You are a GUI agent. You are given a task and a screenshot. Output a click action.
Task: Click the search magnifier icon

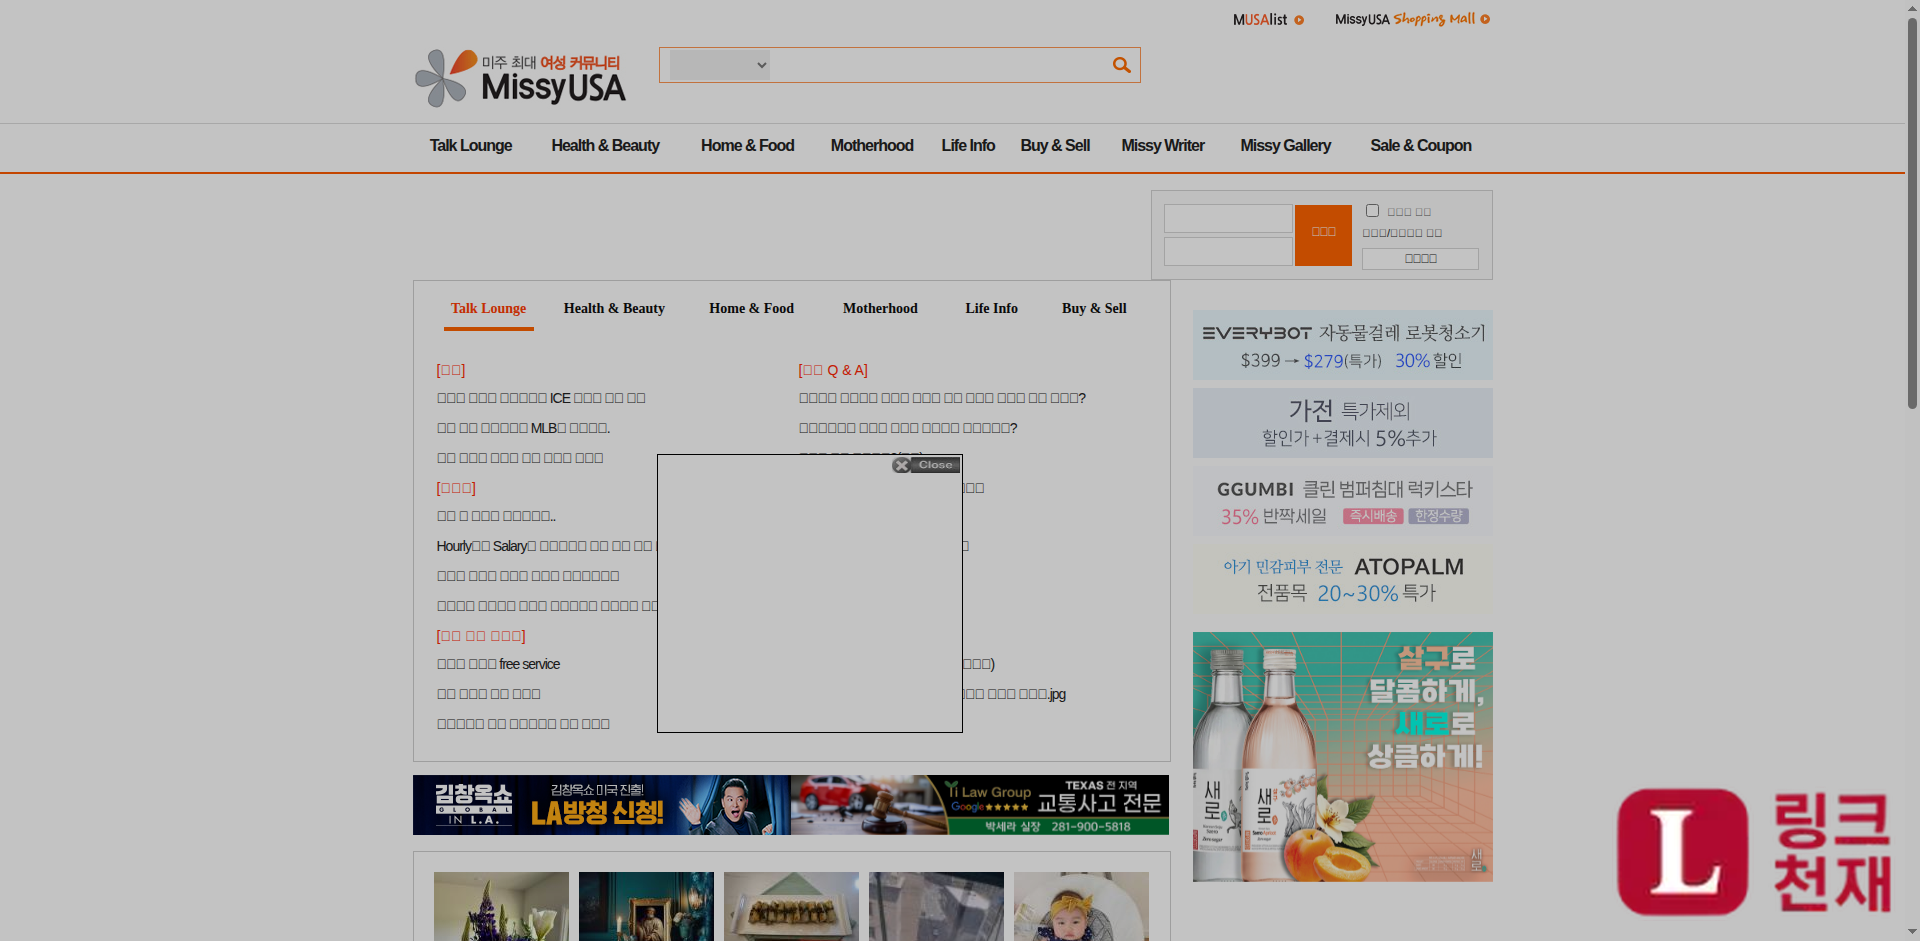[1121, 65]
